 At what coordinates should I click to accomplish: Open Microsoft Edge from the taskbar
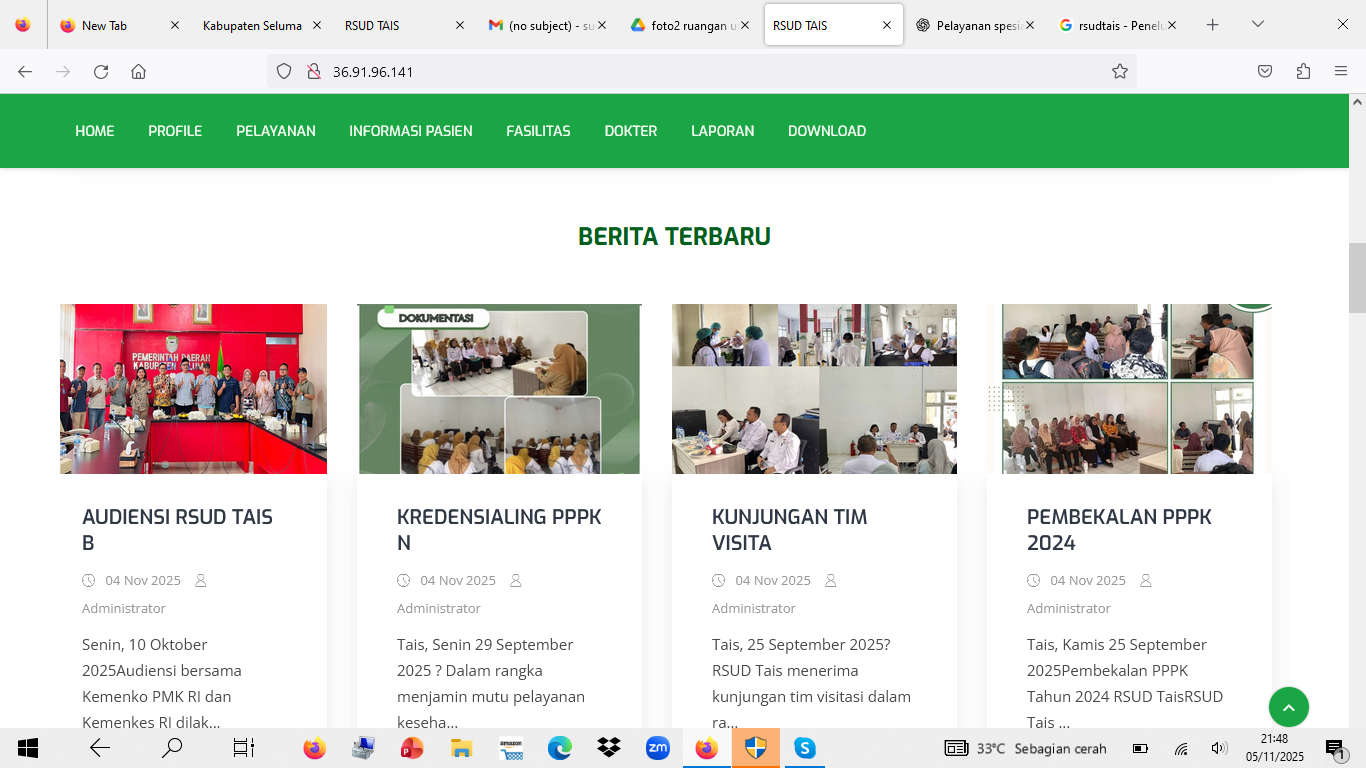(x=560, y=748)
